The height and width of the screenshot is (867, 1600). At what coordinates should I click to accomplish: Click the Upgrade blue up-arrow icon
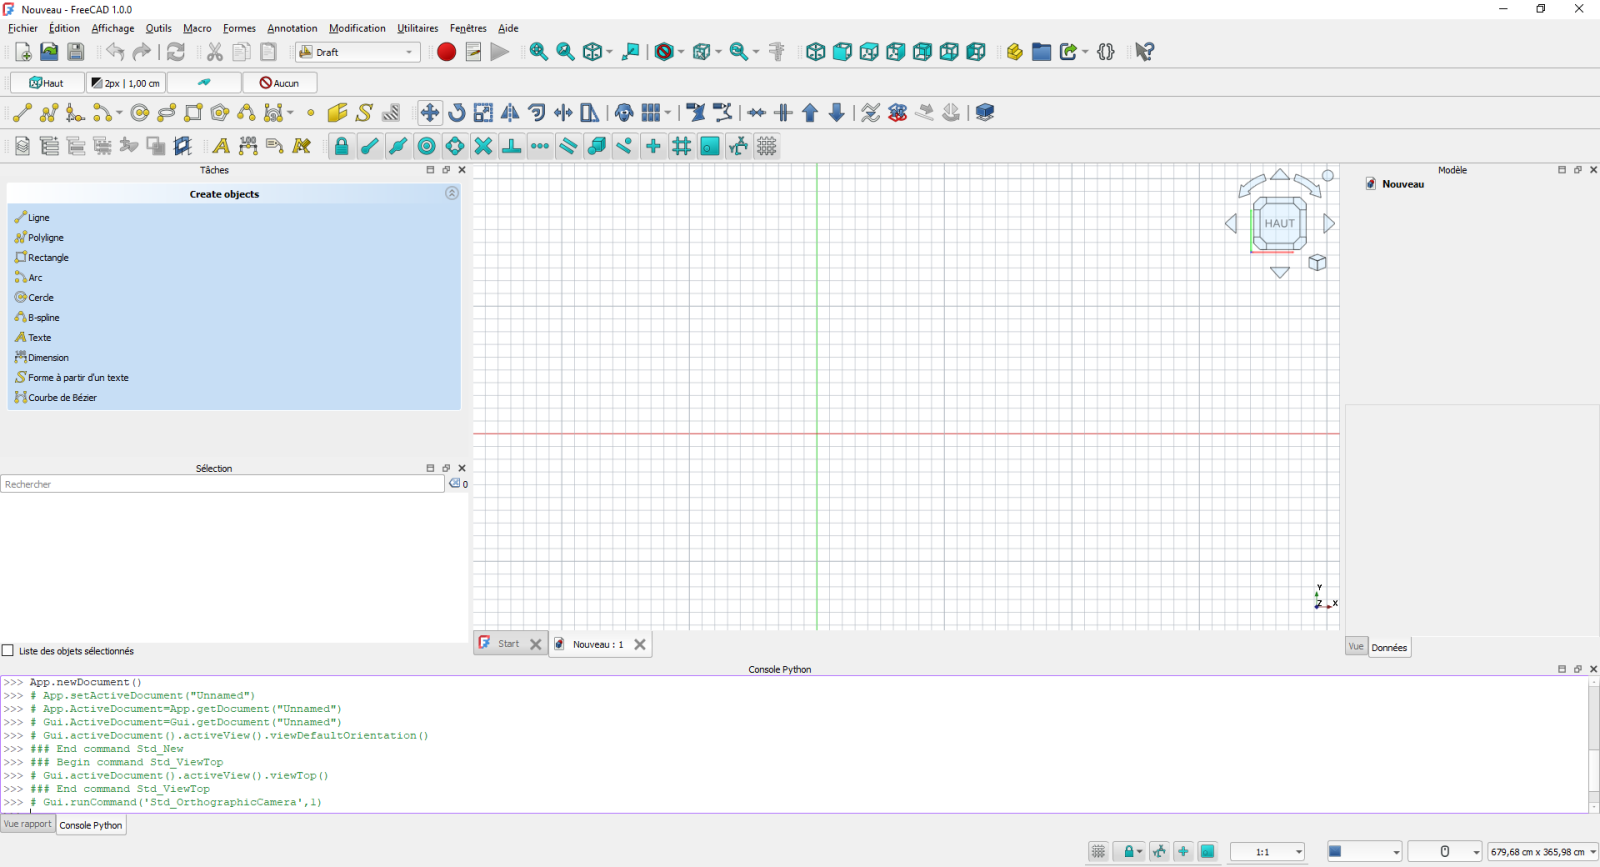[810, 113]
